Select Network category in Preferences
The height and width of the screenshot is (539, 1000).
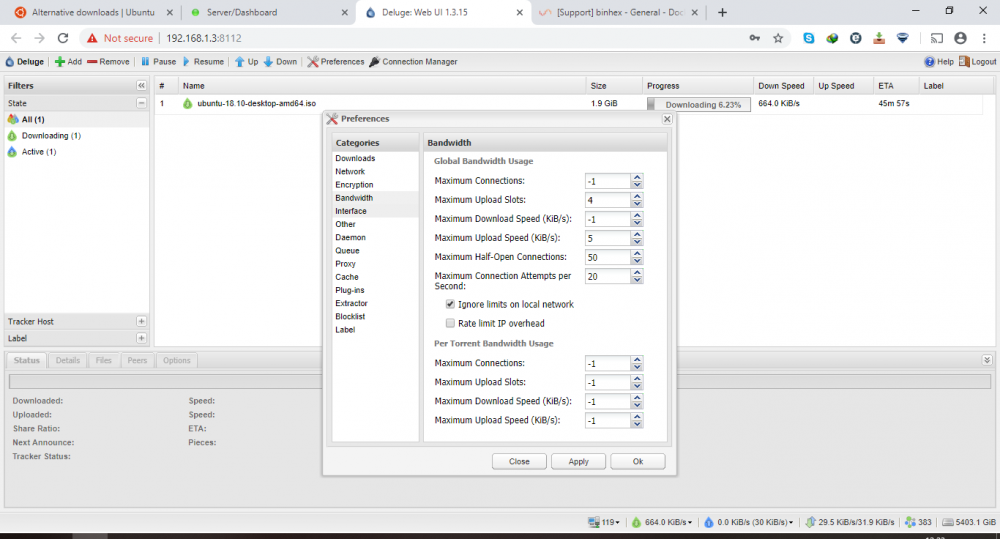(375, 172)
